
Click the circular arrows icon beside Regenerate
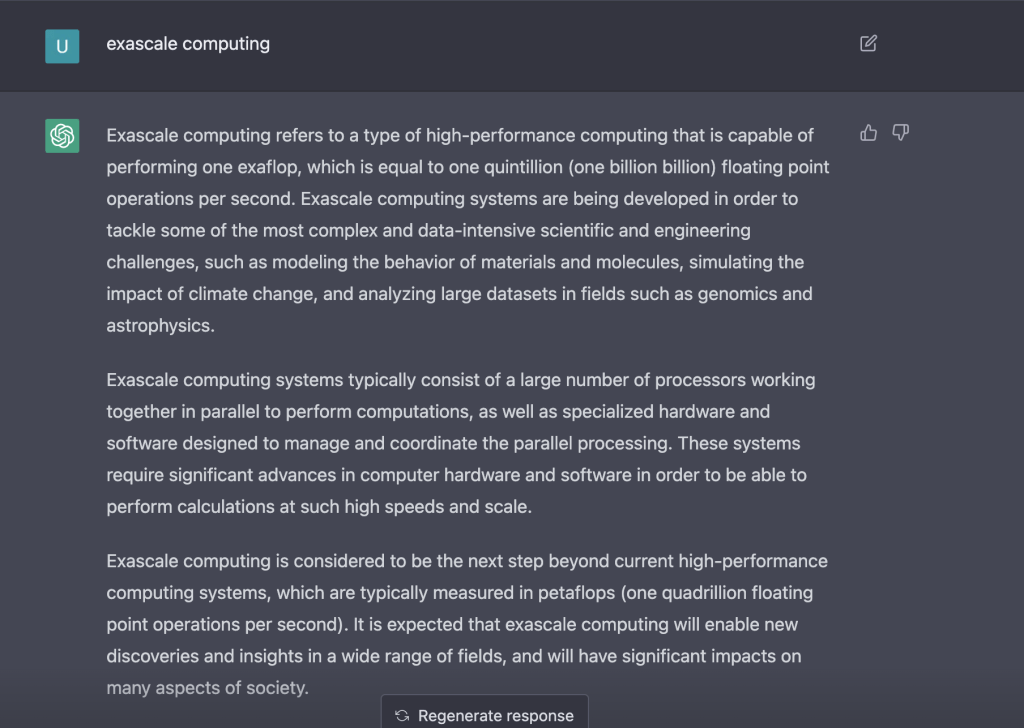pos(402,715)
